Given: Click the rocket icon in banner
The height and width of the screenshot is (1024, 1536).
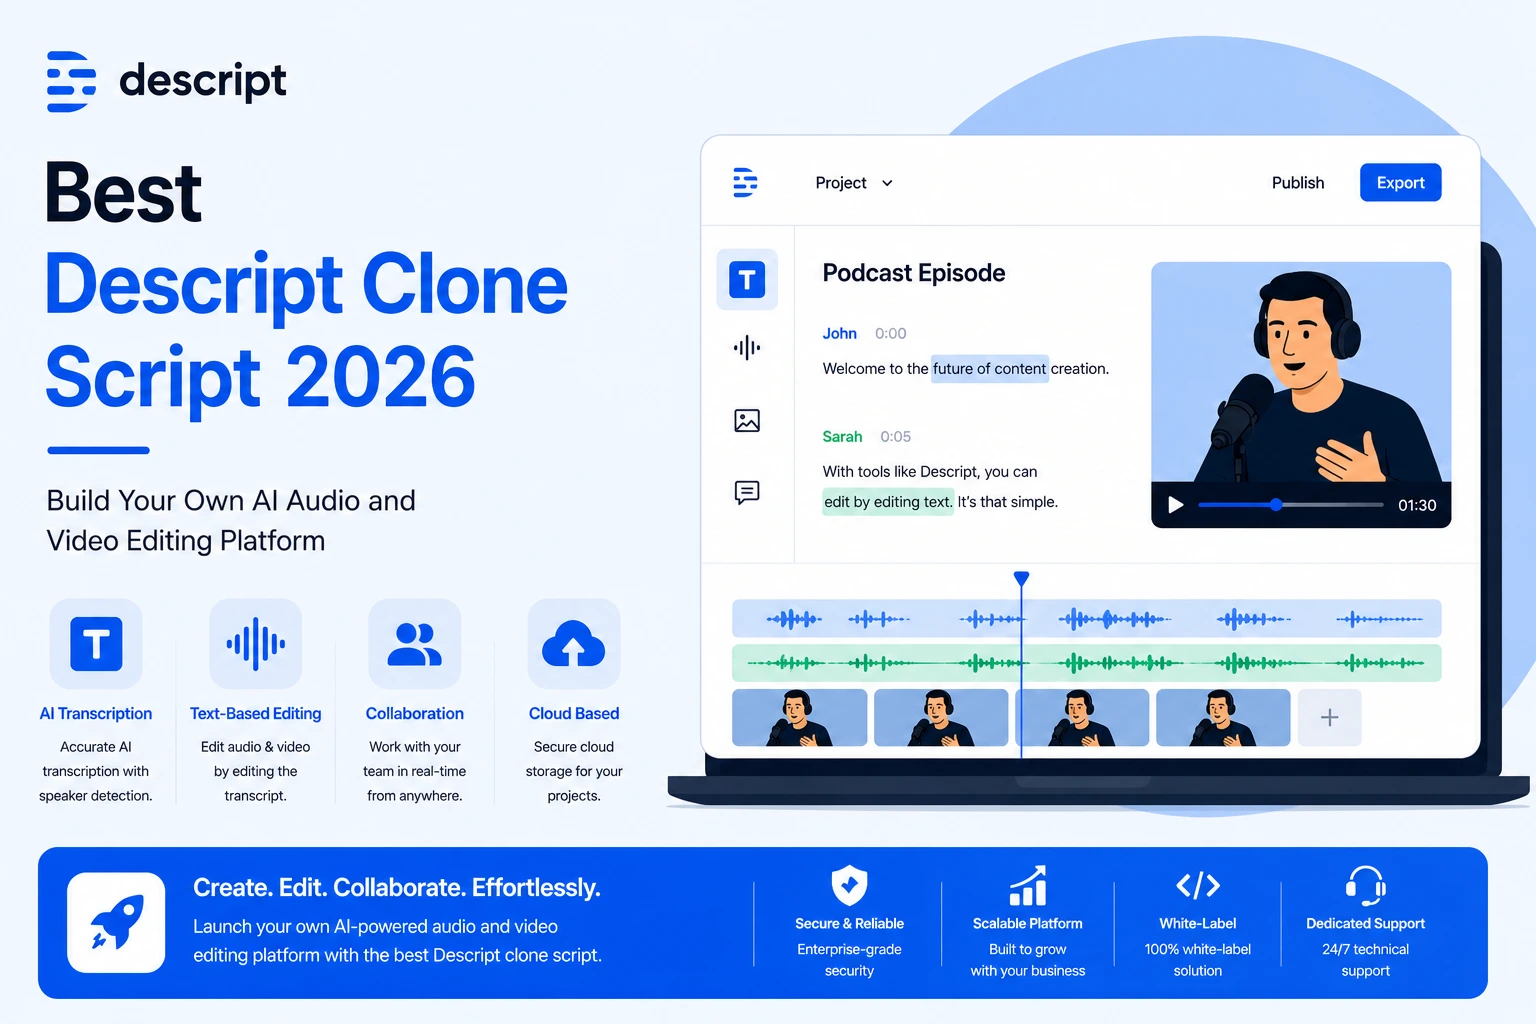Looking at the screenshot, I should pyautogui.click(x=116, y=923).
